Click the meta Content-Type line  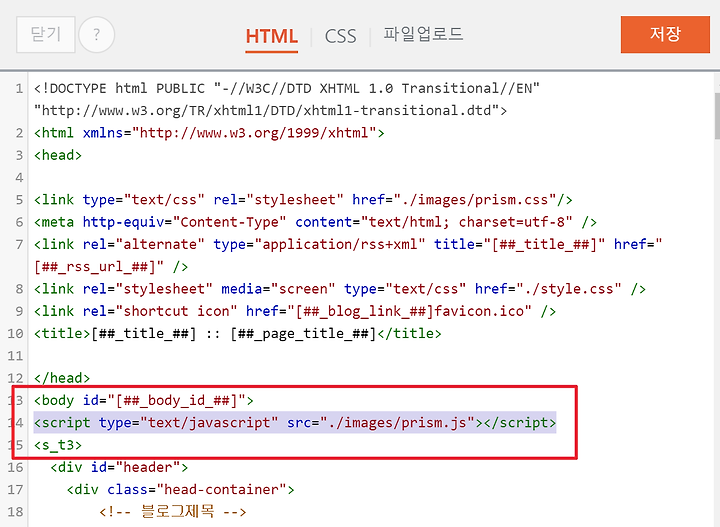coord(315,222)
